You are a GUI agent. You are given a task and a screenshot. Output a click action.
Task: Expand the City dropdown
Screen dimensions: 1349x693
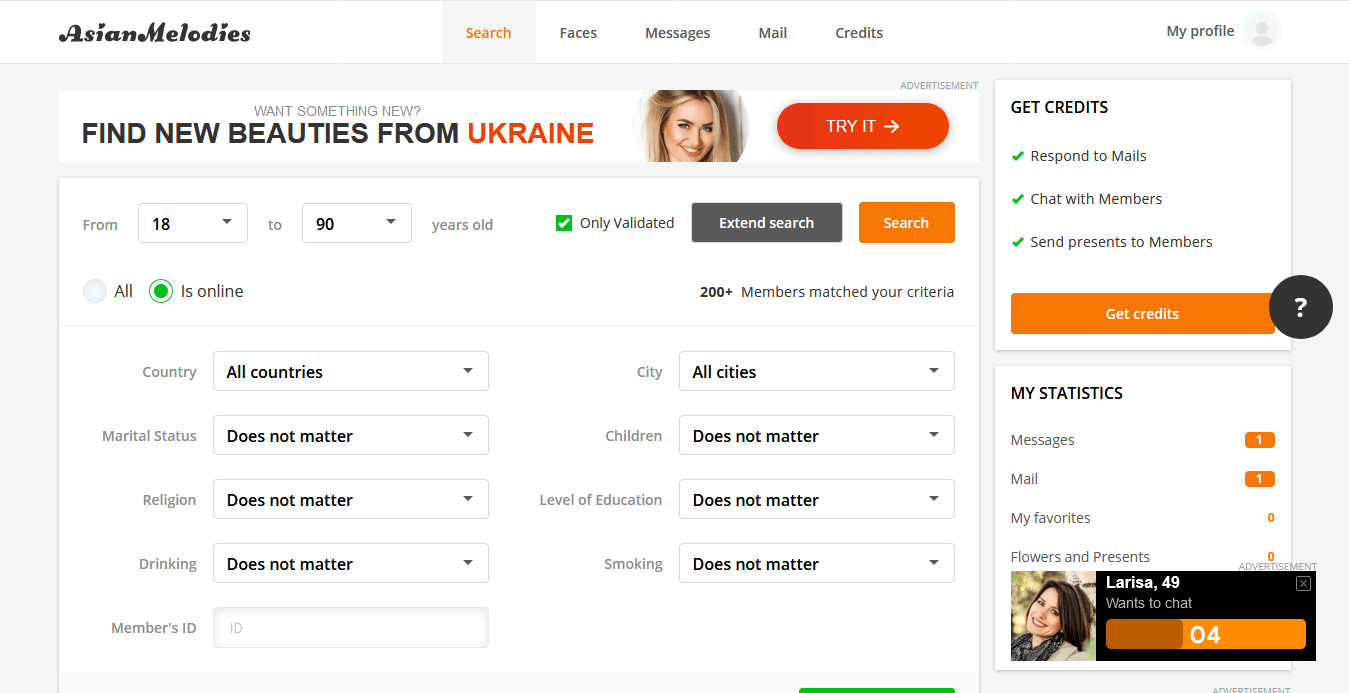[817, 371]
